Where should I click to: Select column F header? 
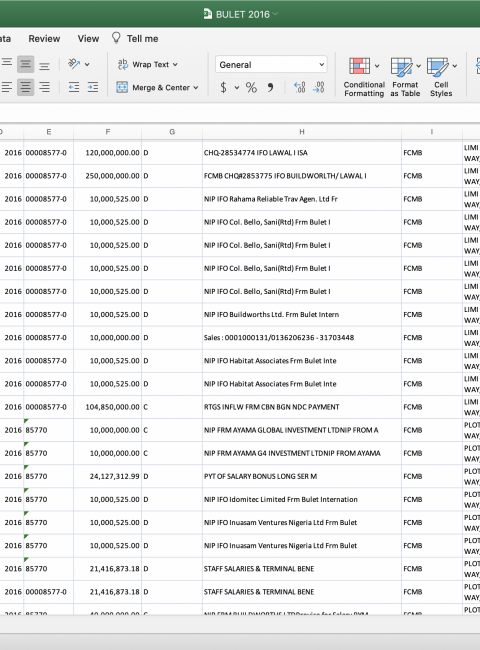tap(107, 132)
